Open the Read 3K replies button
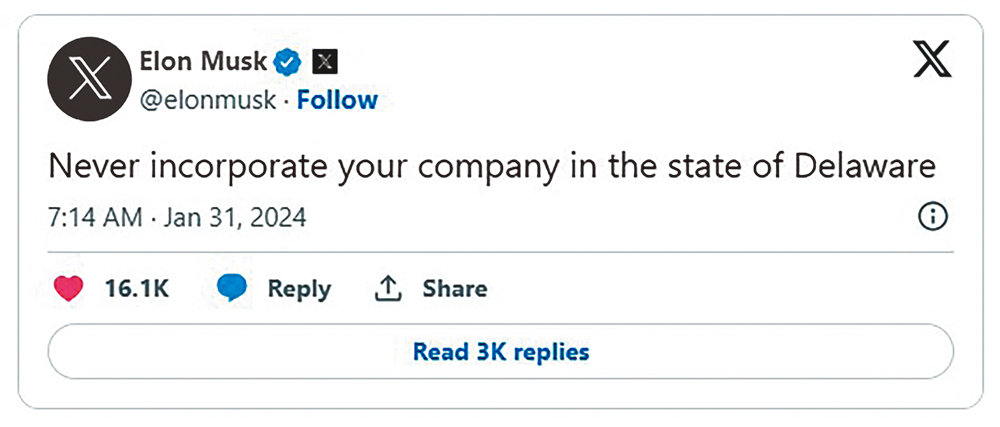The height and width of the screenshot is (427, 1000). click(500, 352)
